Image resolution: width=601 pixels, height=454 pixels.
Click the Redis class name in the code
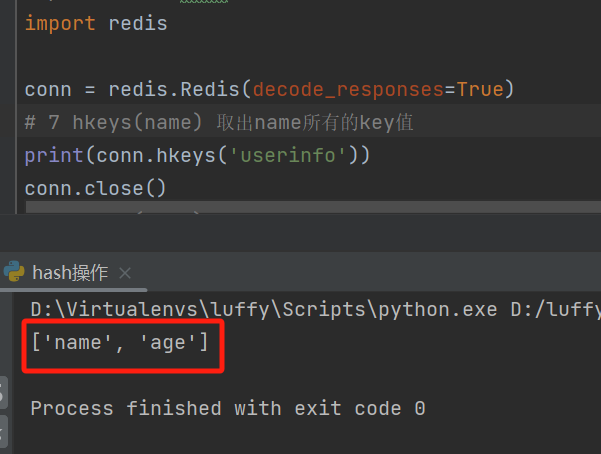[205, 90]
